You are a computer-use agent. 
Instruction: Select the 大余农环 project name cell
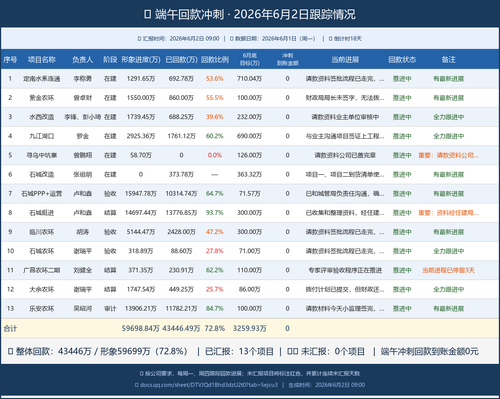(42, 289)
